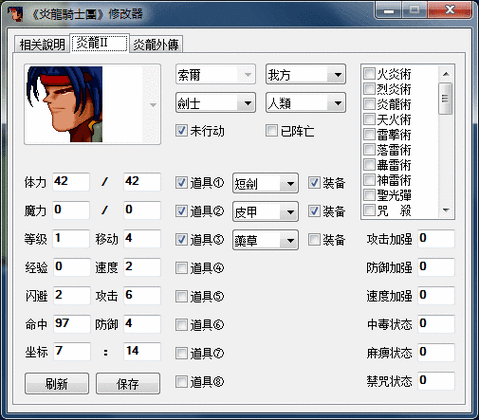Uncheck 装备 for the 皮甲 item

pos(314,211)
